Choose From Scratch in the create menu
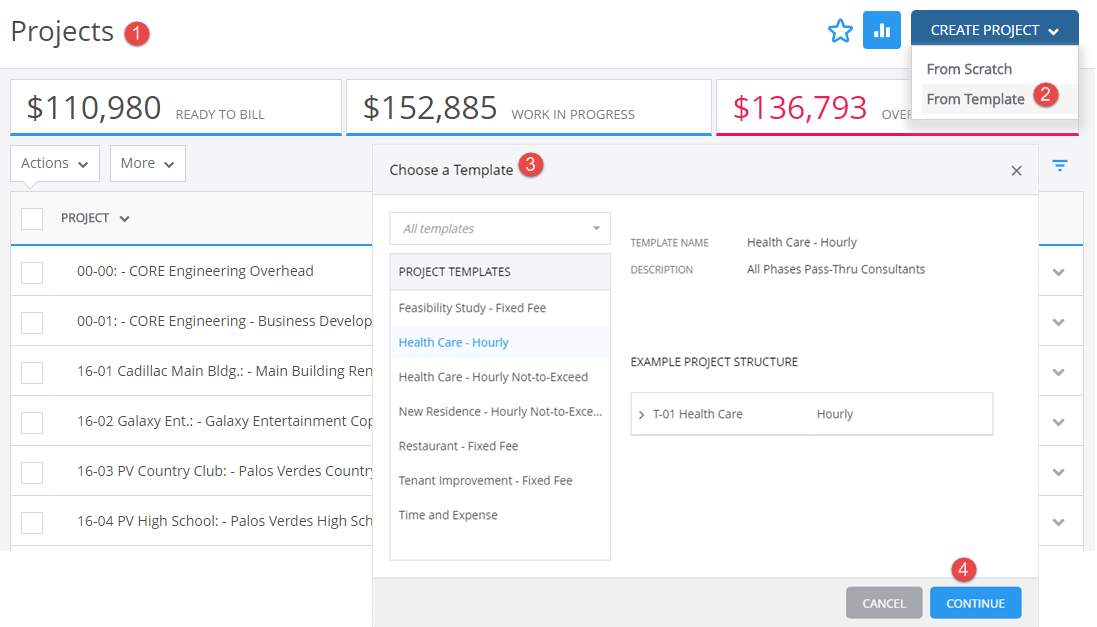The width and height of the screenshot is (1097, 627). click(x=969, y=68)
